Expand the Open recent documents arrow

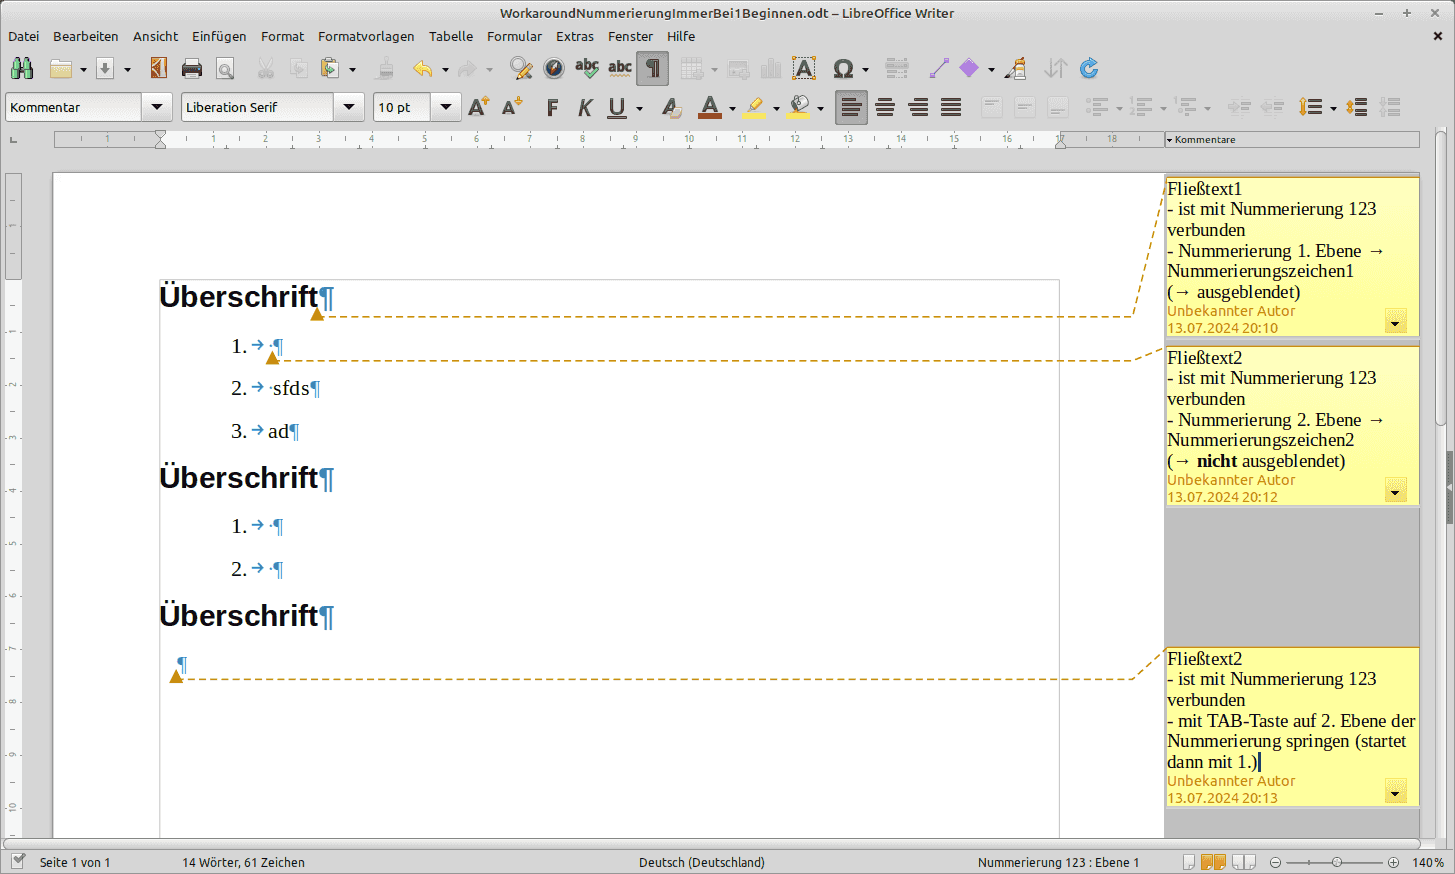point(83,69)
